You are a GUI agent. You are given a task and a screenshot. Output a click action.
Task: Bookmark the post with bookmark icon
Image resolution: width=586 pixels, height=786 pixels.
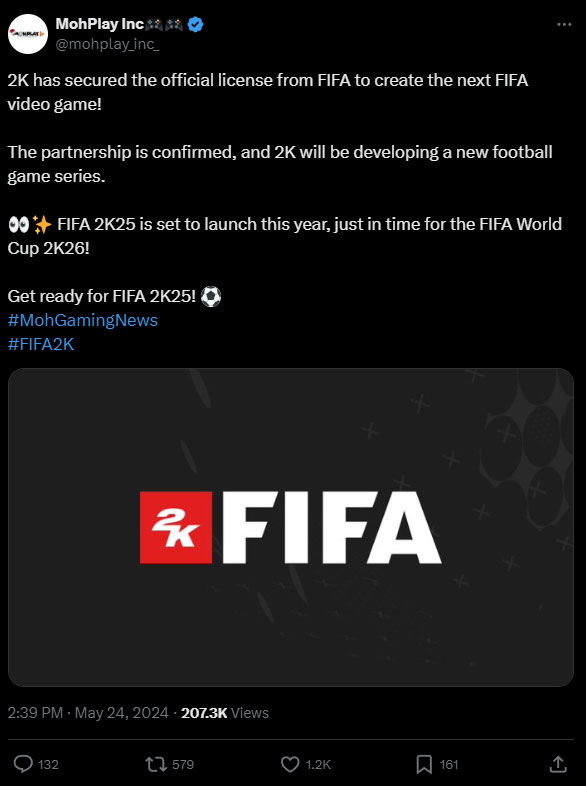pos(424,764)
